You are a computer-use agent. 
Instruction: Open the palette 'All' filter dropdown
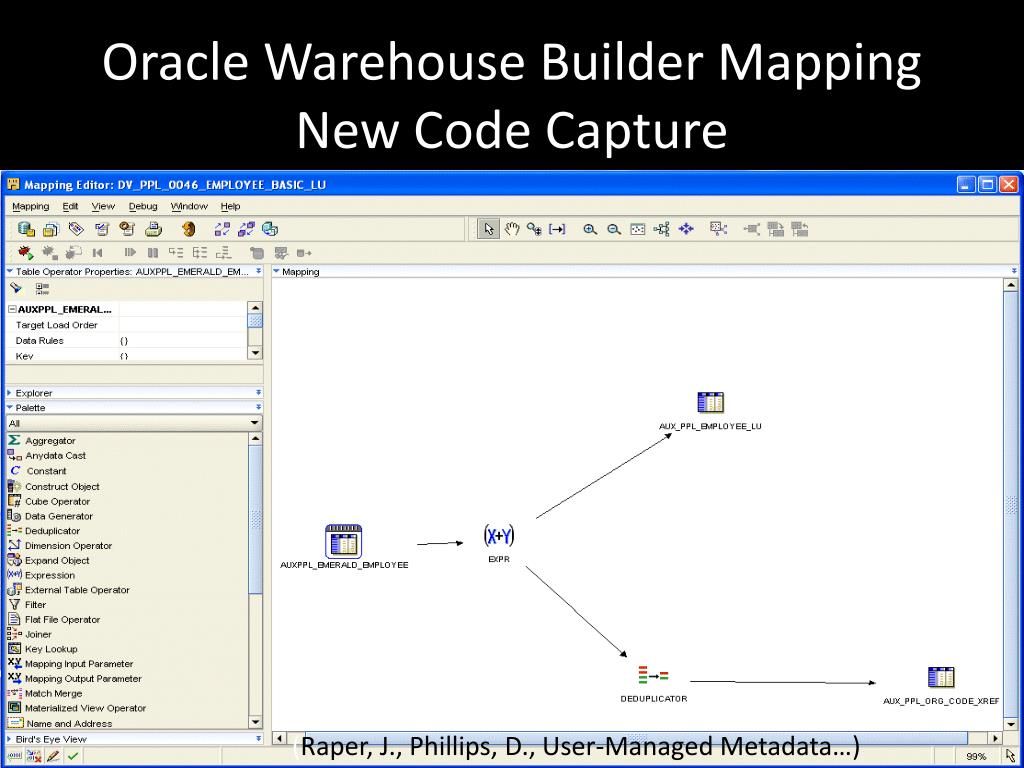(254, 423)
